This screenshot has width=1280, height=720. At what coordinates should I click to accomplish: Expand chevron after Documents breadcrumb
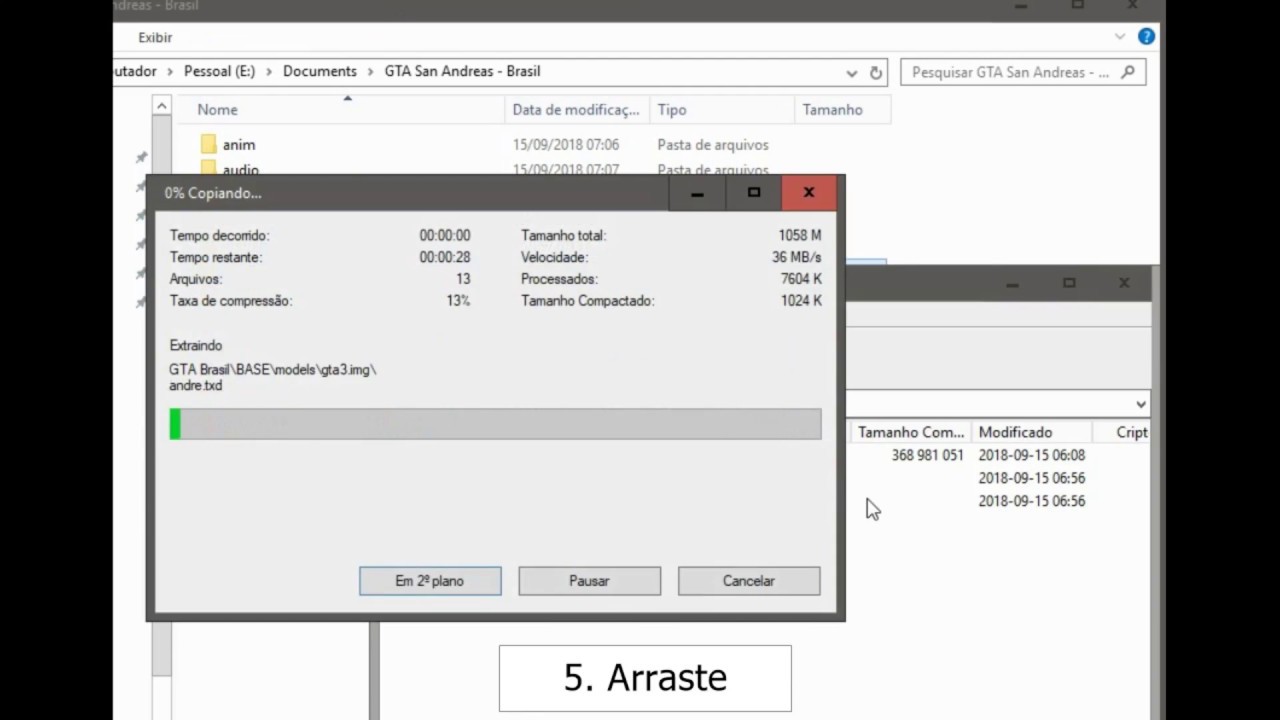coord(371,72)
